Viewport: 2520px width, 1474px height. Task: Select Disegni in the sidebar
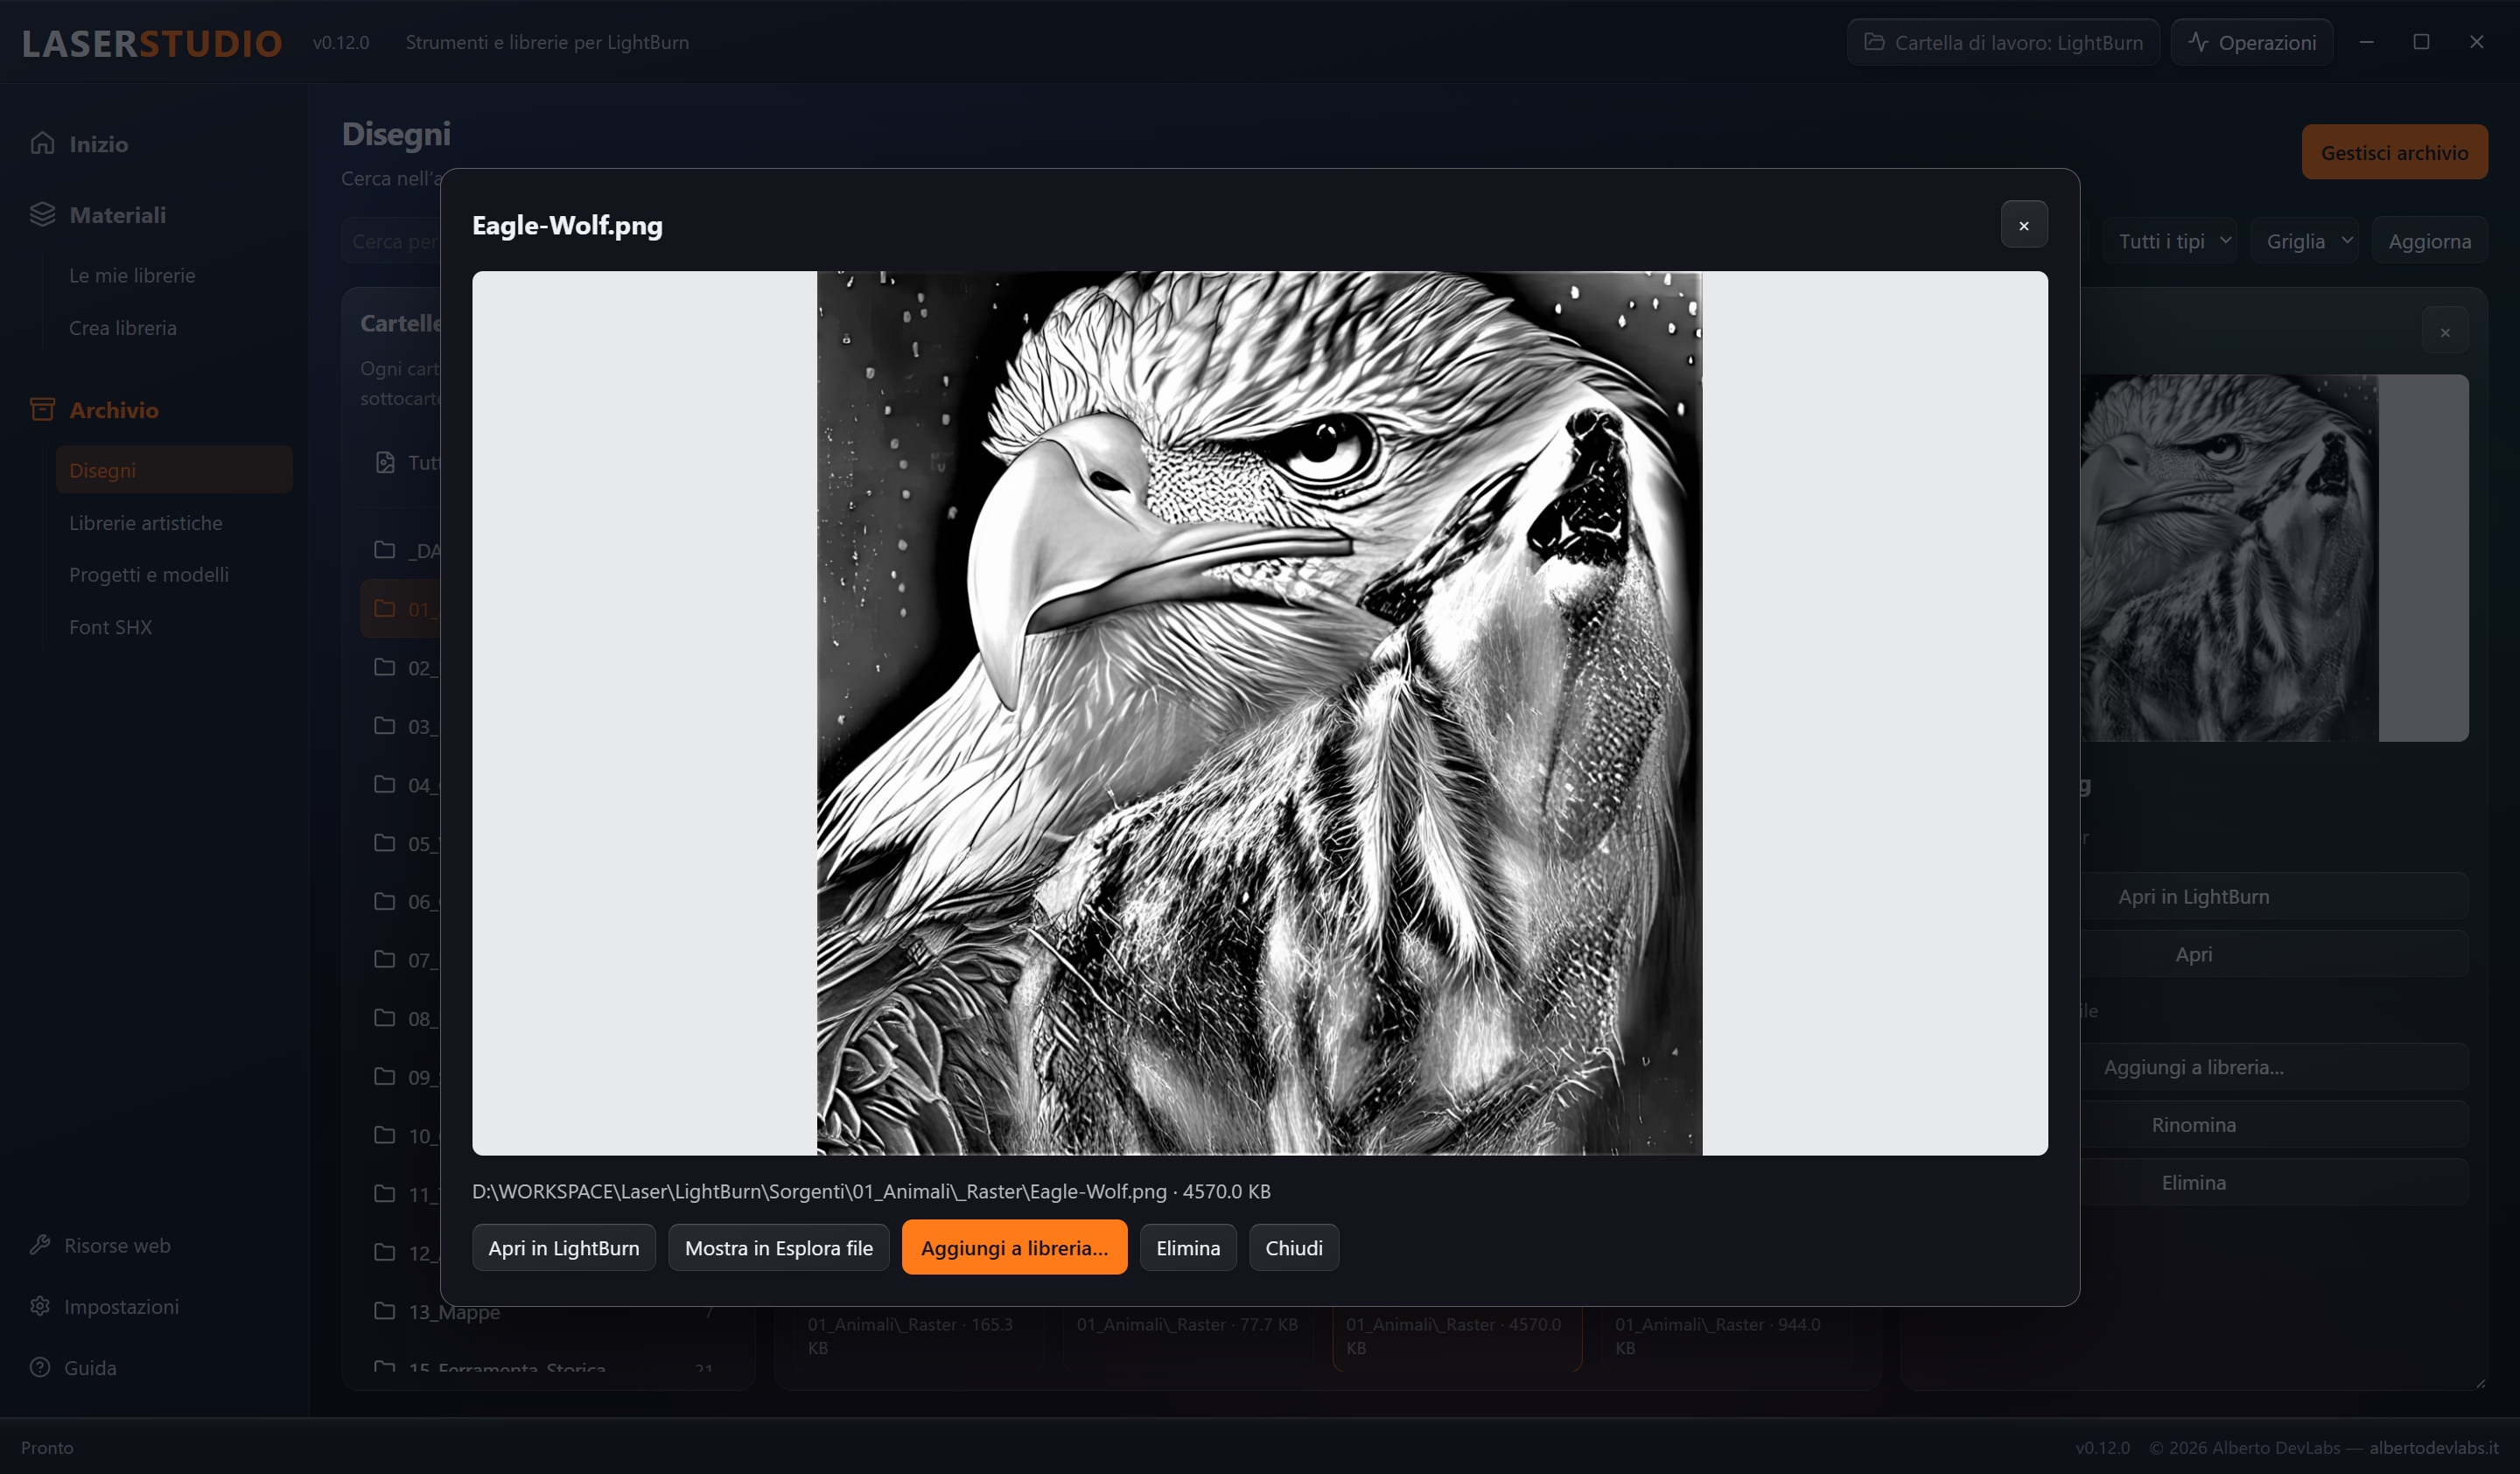click(174, 470)
